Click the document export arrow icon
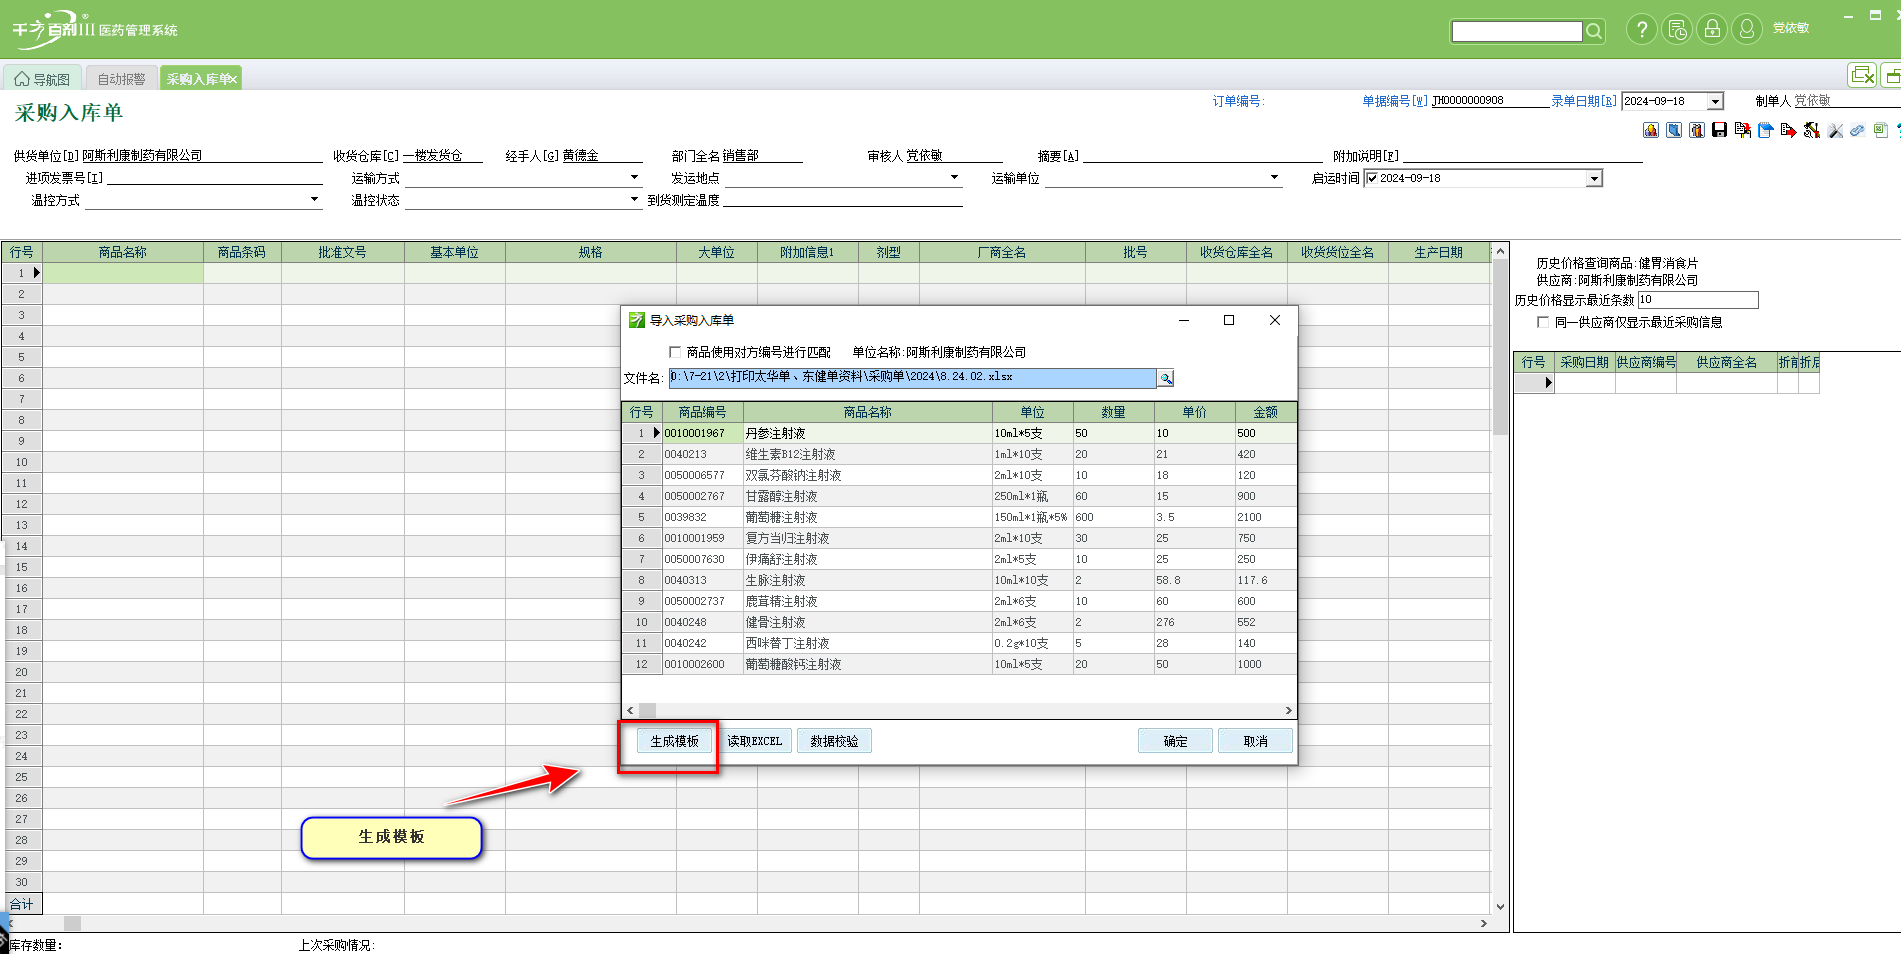1901x954 pixels. 1788,130
